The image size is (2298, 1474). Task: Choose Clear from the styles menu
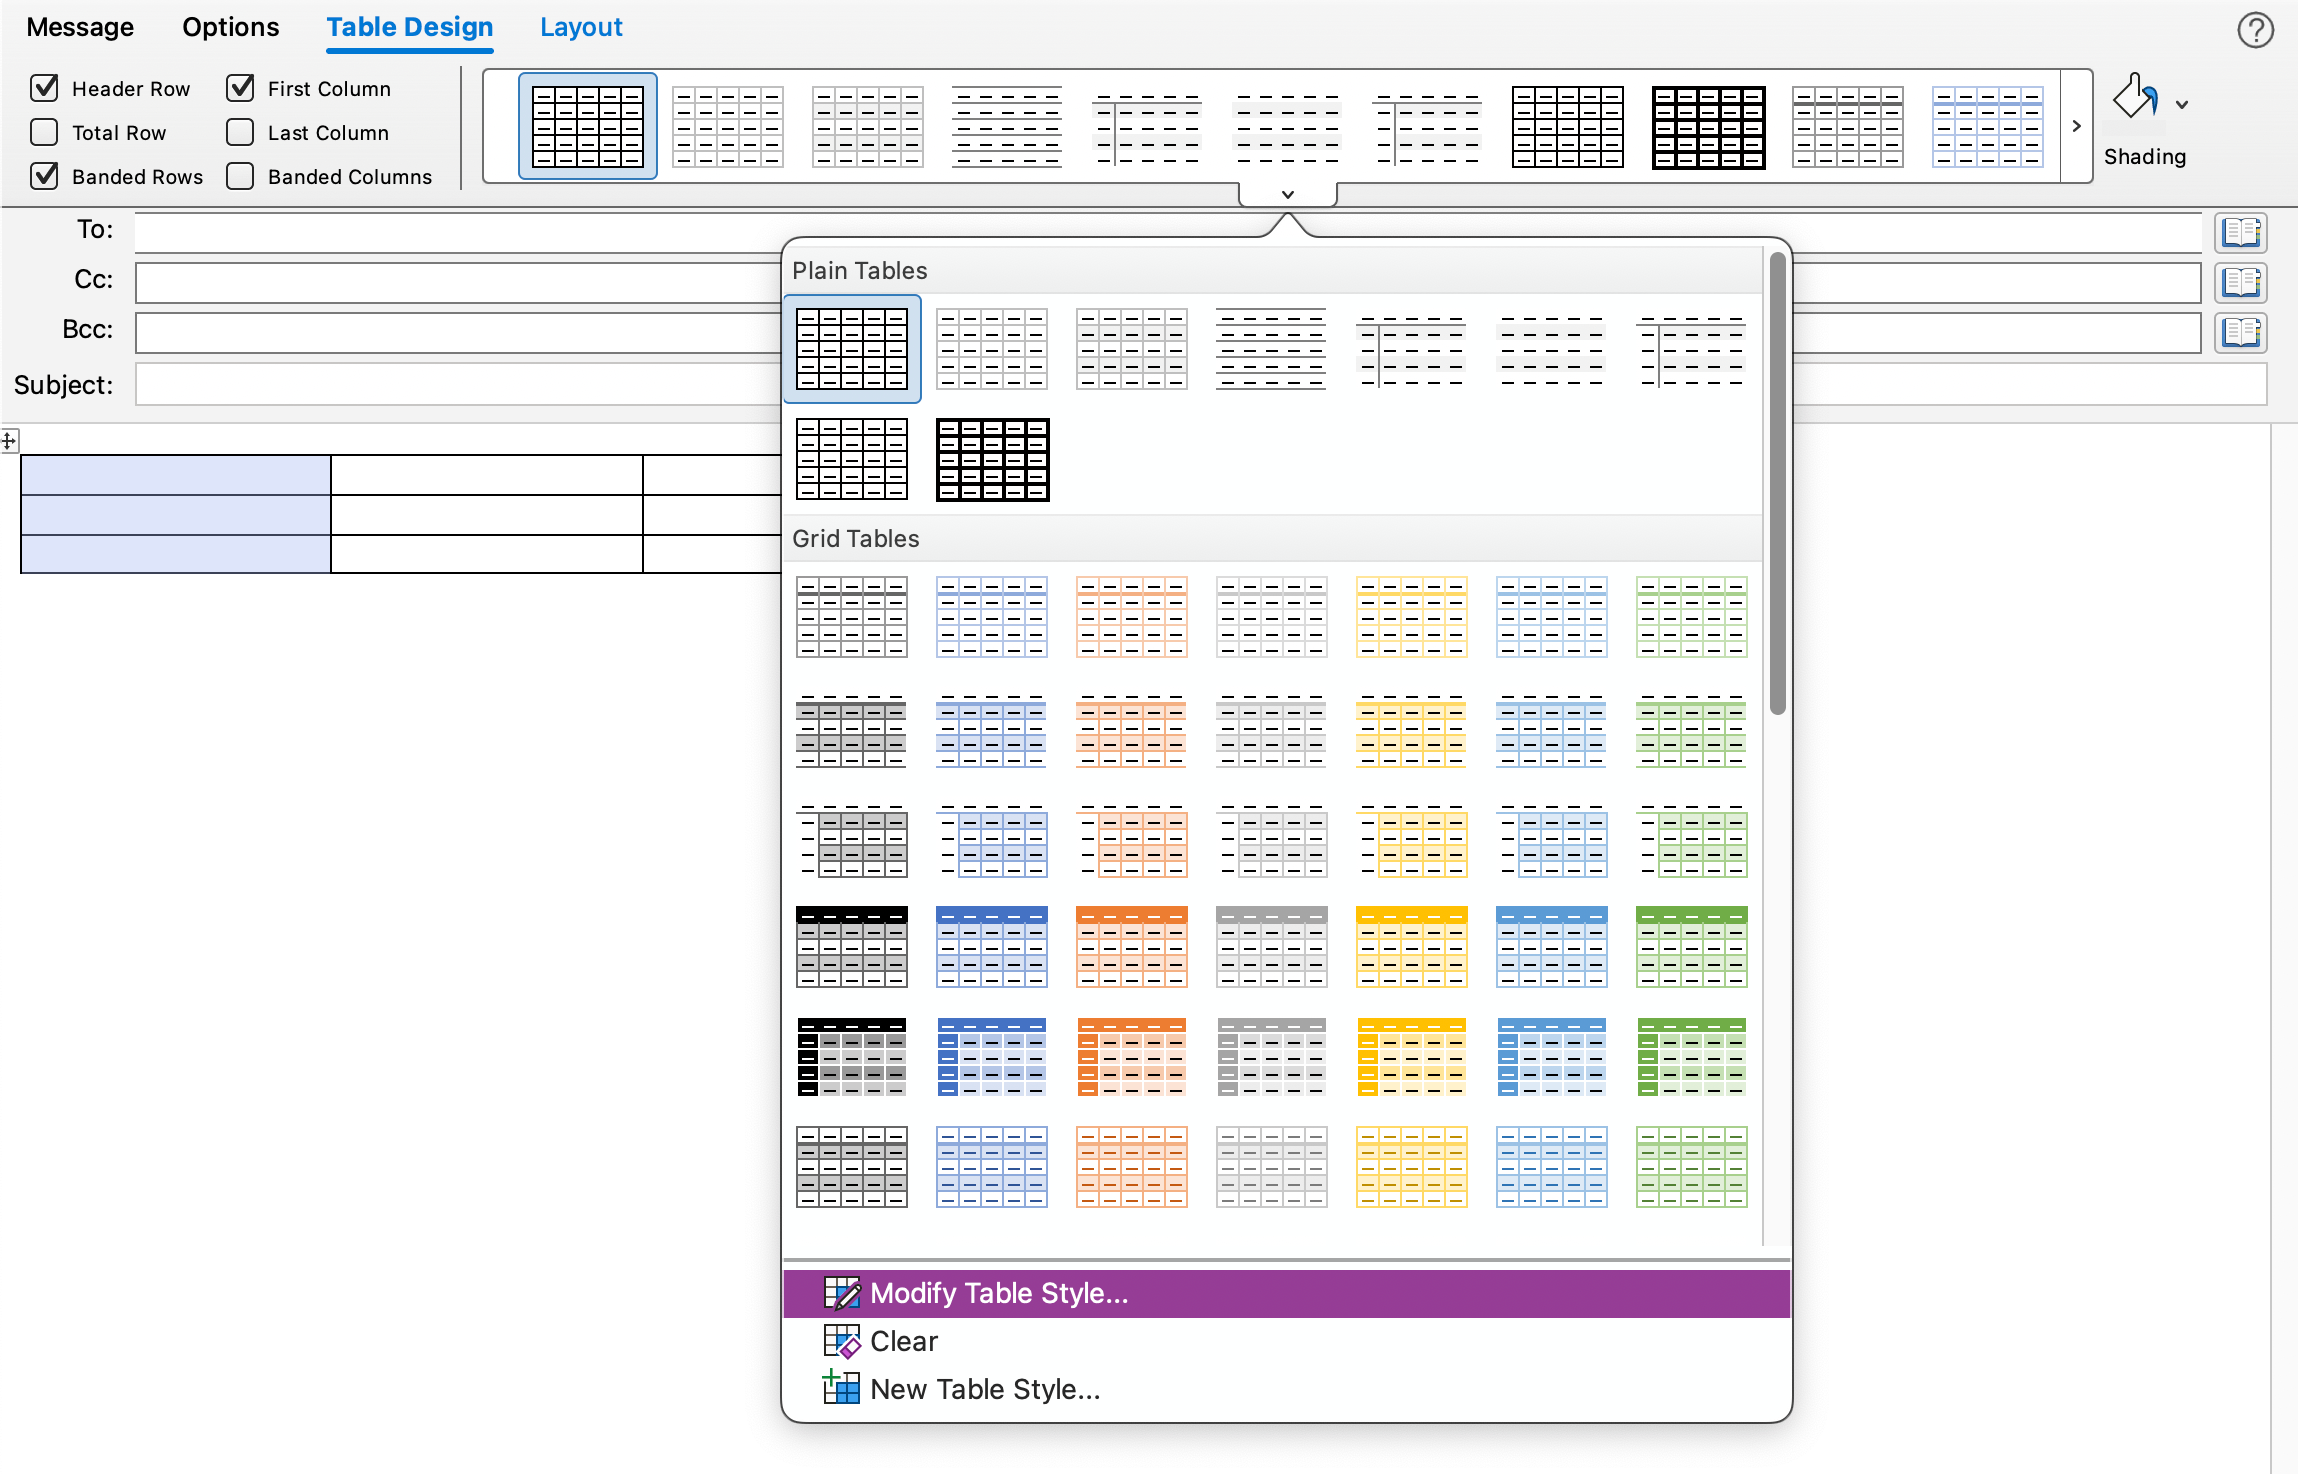[x=1287, y=1341]
